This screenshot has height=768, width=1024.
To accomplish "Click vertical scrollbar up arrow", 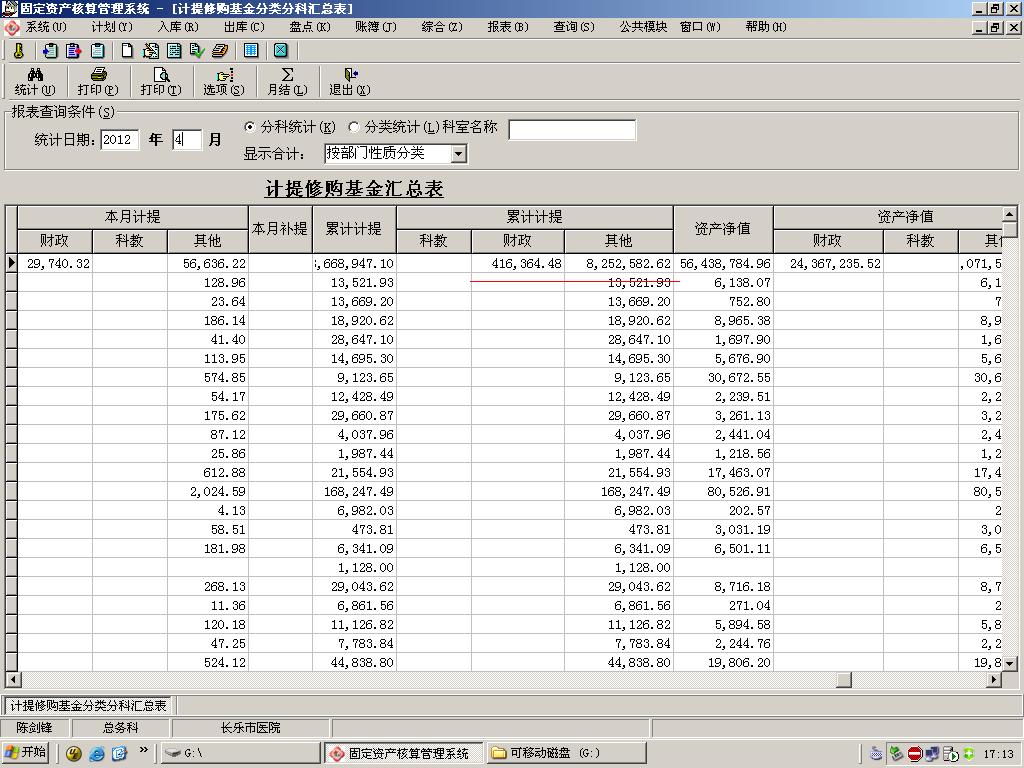I will [x=1010, y=214].
